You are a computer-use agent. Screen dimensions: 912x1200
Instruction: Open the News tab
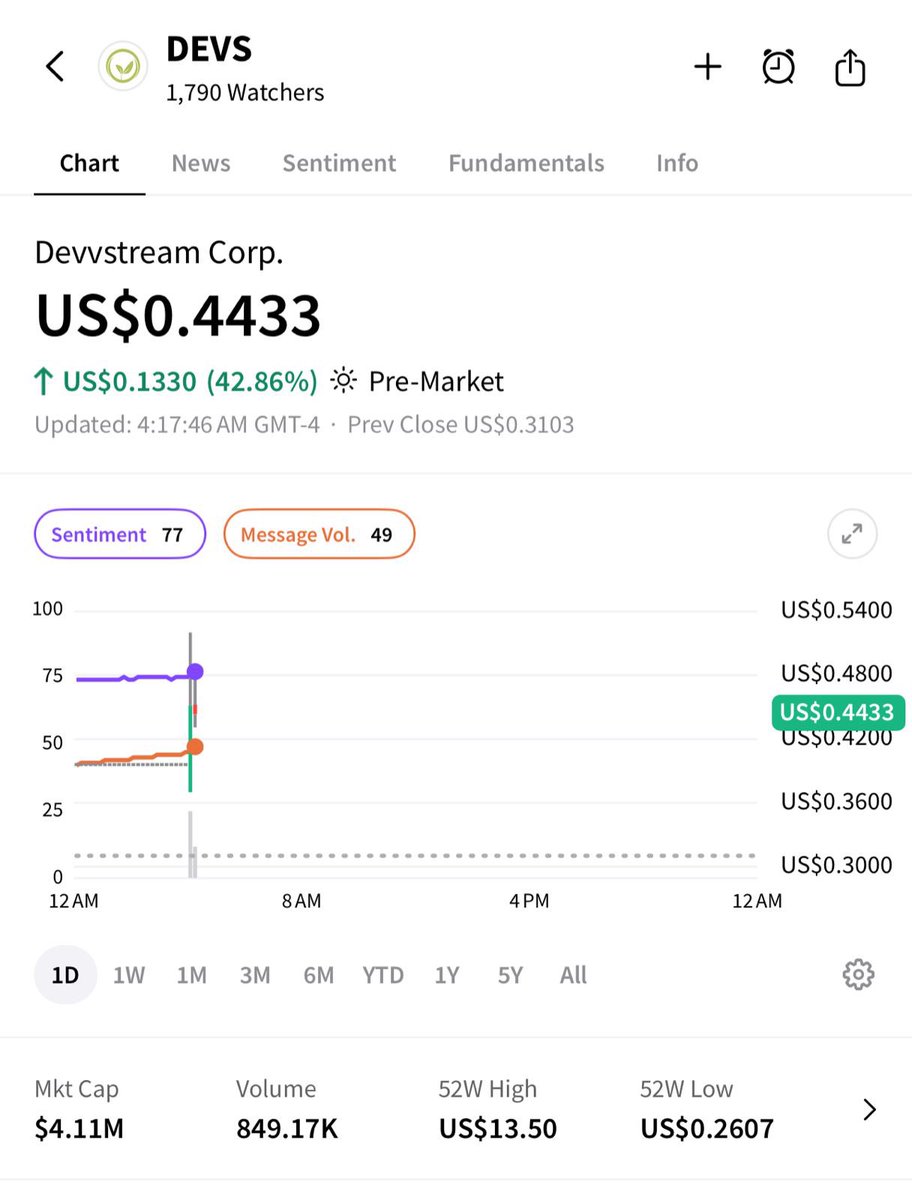[201, 163]
